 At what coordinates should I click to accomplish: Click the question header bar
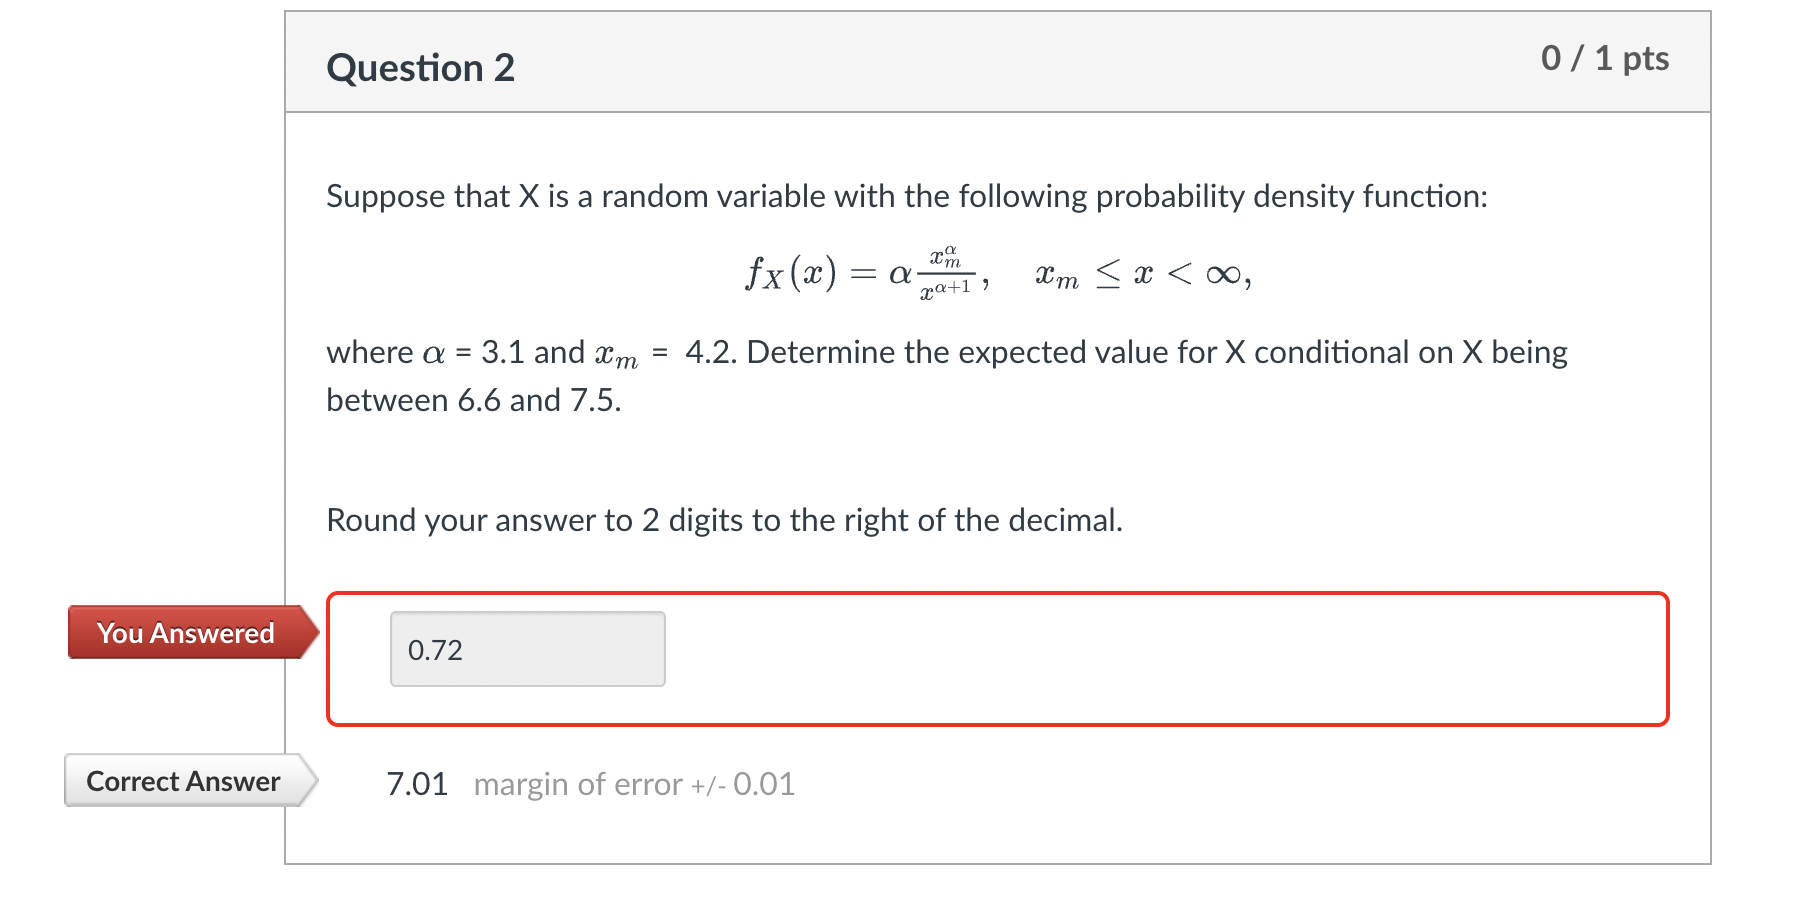998,60
